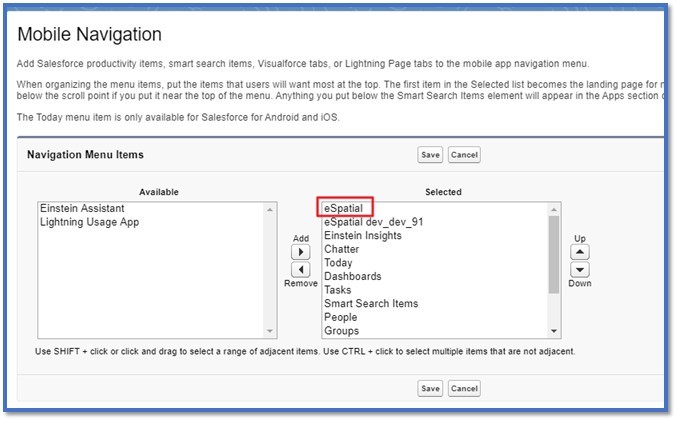Click bottom Save button
The image size is (677, 421).
[x=430, y=388]
